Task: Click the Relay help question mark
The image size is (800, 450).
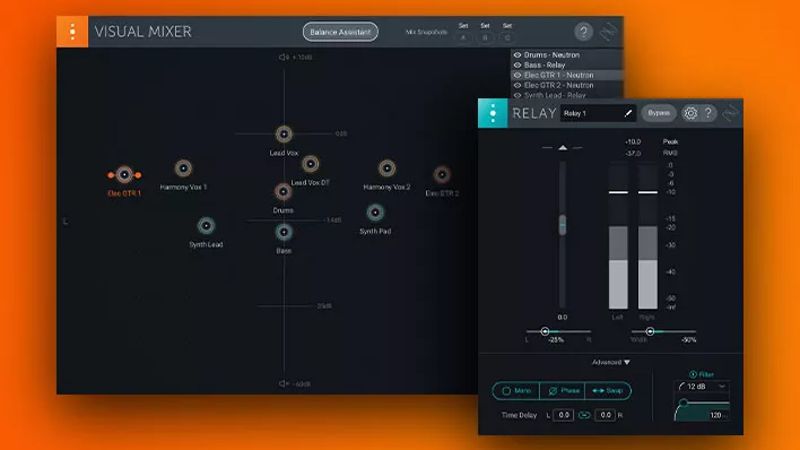Action: point(708,113)
